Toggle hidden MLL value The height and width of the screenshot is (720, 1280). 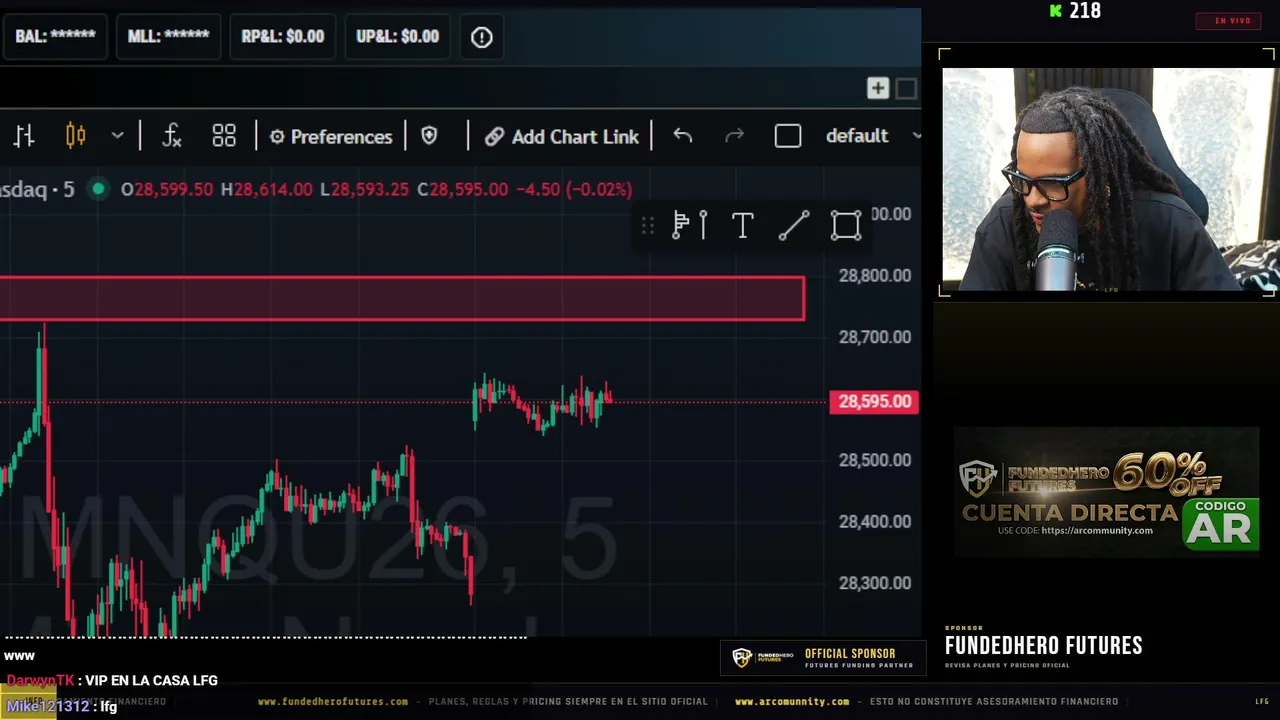click(168, 37)
